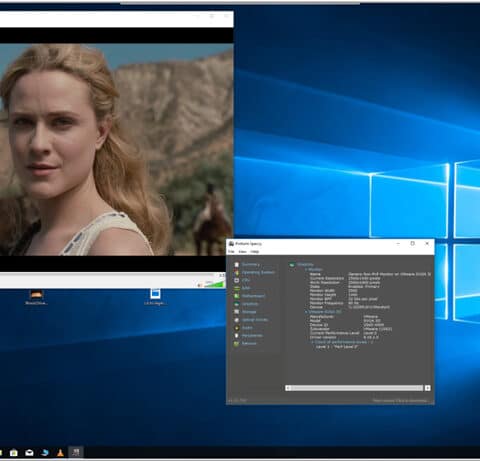Image resolution: width=480 pixels, height=461 pixels.
Task: Collapse the Count of performance levels node
Action: click(312, 342)
